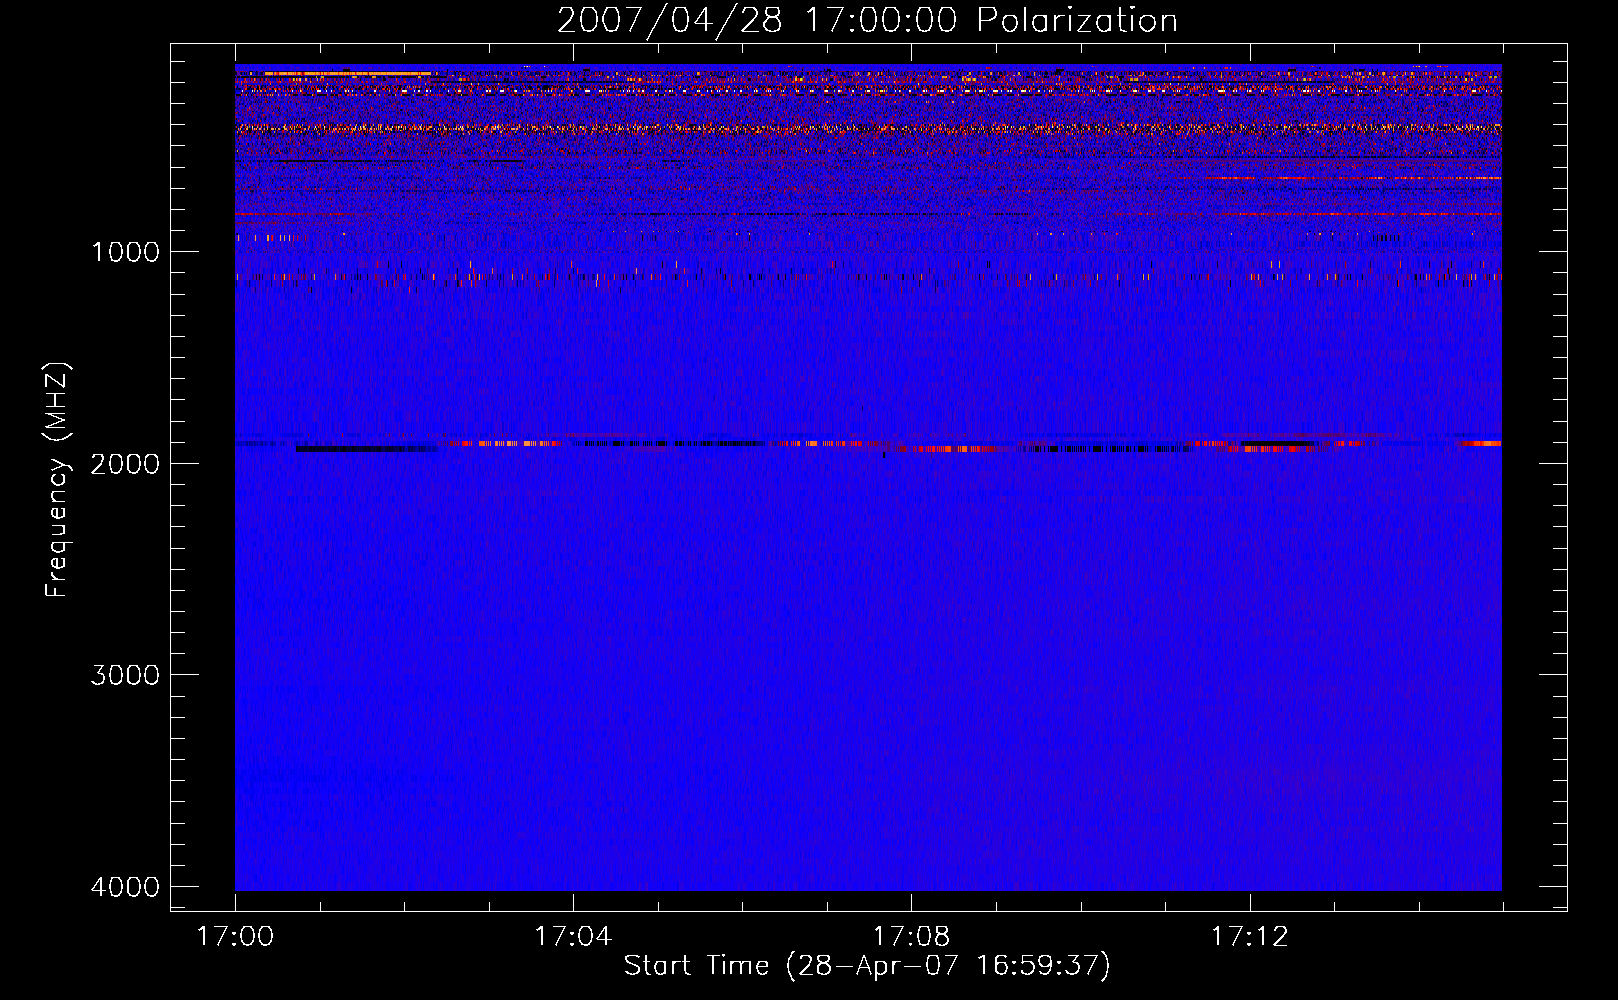The image size is (1618, 1000).
Task: Click the 17:00 time tick label
Action: point(235,937)
